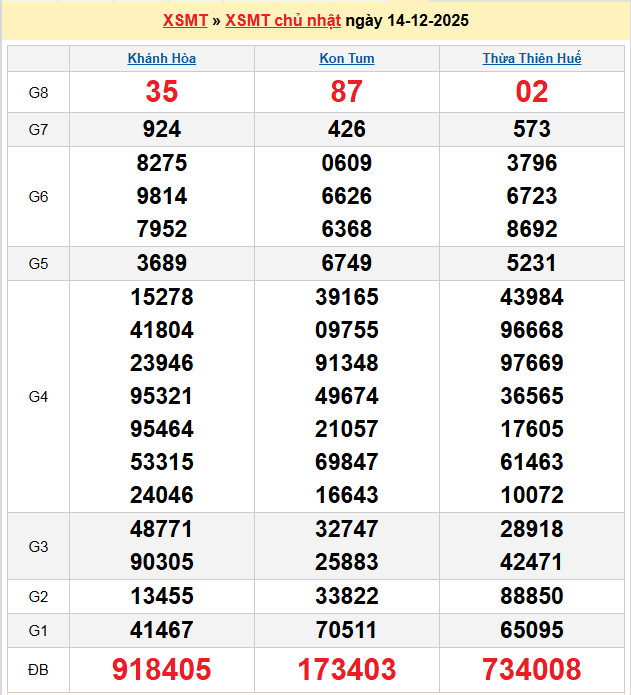631x695 pixels.
Task: Click Khánh Hòa G2 number 13455
Action: (x=162, y=597)
